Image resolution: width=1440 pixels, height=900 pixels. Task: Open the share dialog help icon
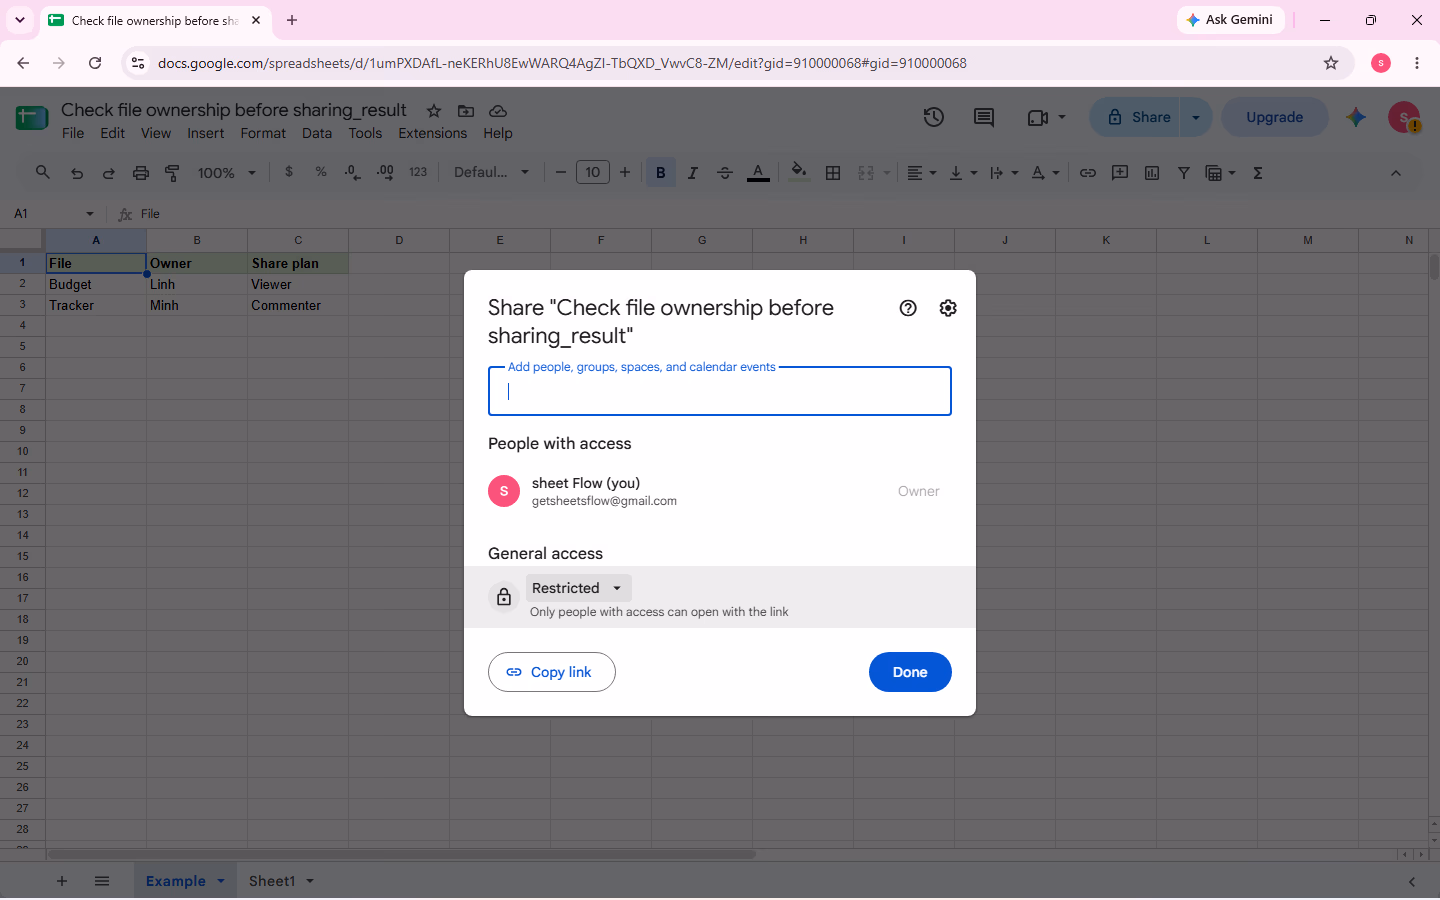click(908, 308)
